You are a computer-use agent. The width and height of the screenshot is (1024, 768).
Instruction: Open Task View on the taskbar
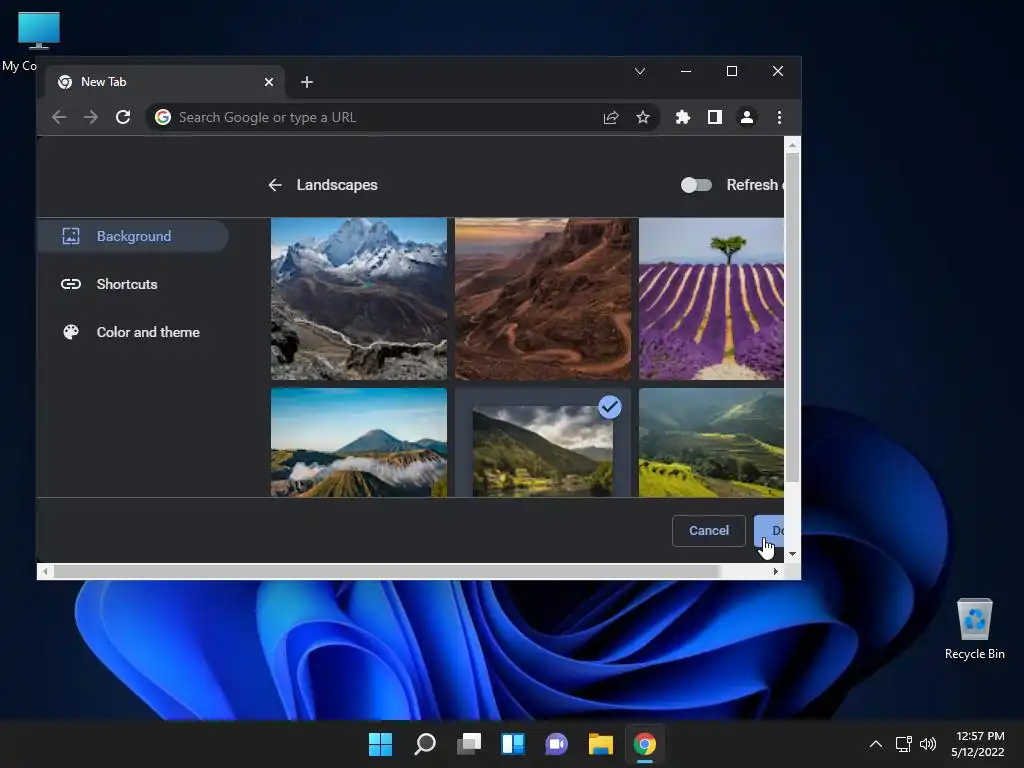(x=469, y=744)
